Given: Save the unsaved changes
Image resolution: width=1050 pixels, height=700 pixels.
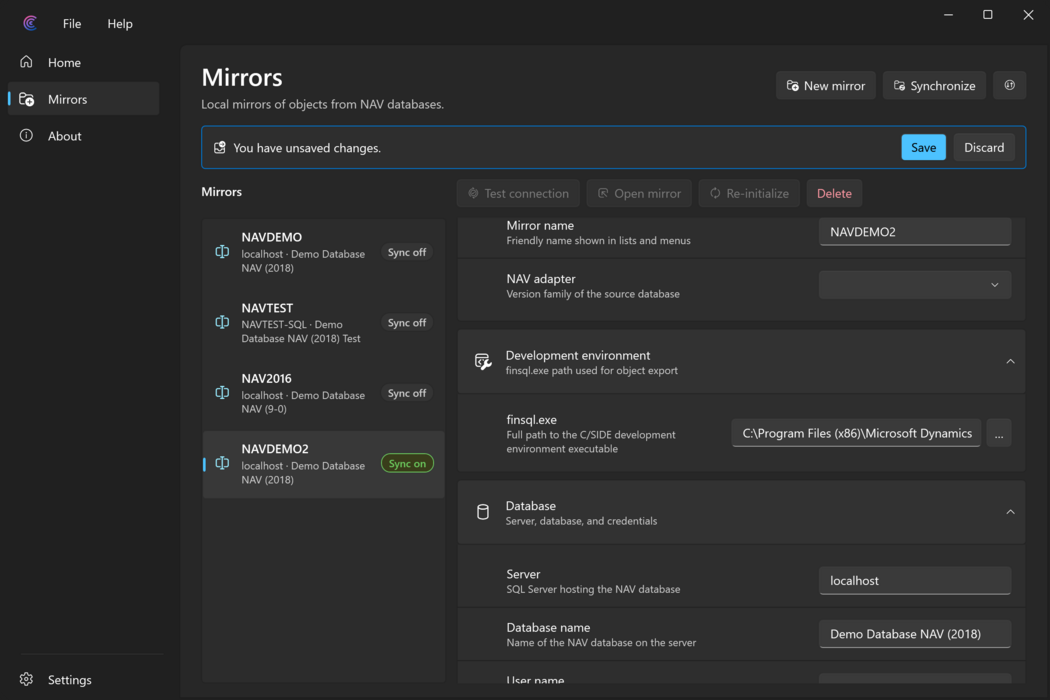Looking at the screenshot, I should (x=923, y=147).
